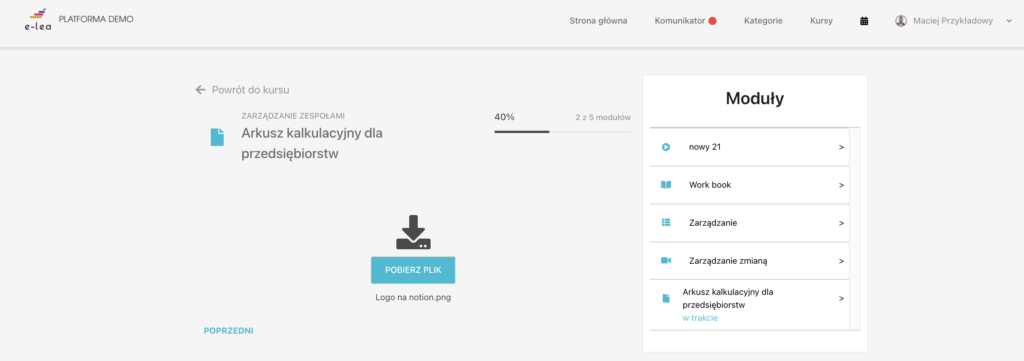Open Kursy in the navigation bar

(x=821, y=21)
